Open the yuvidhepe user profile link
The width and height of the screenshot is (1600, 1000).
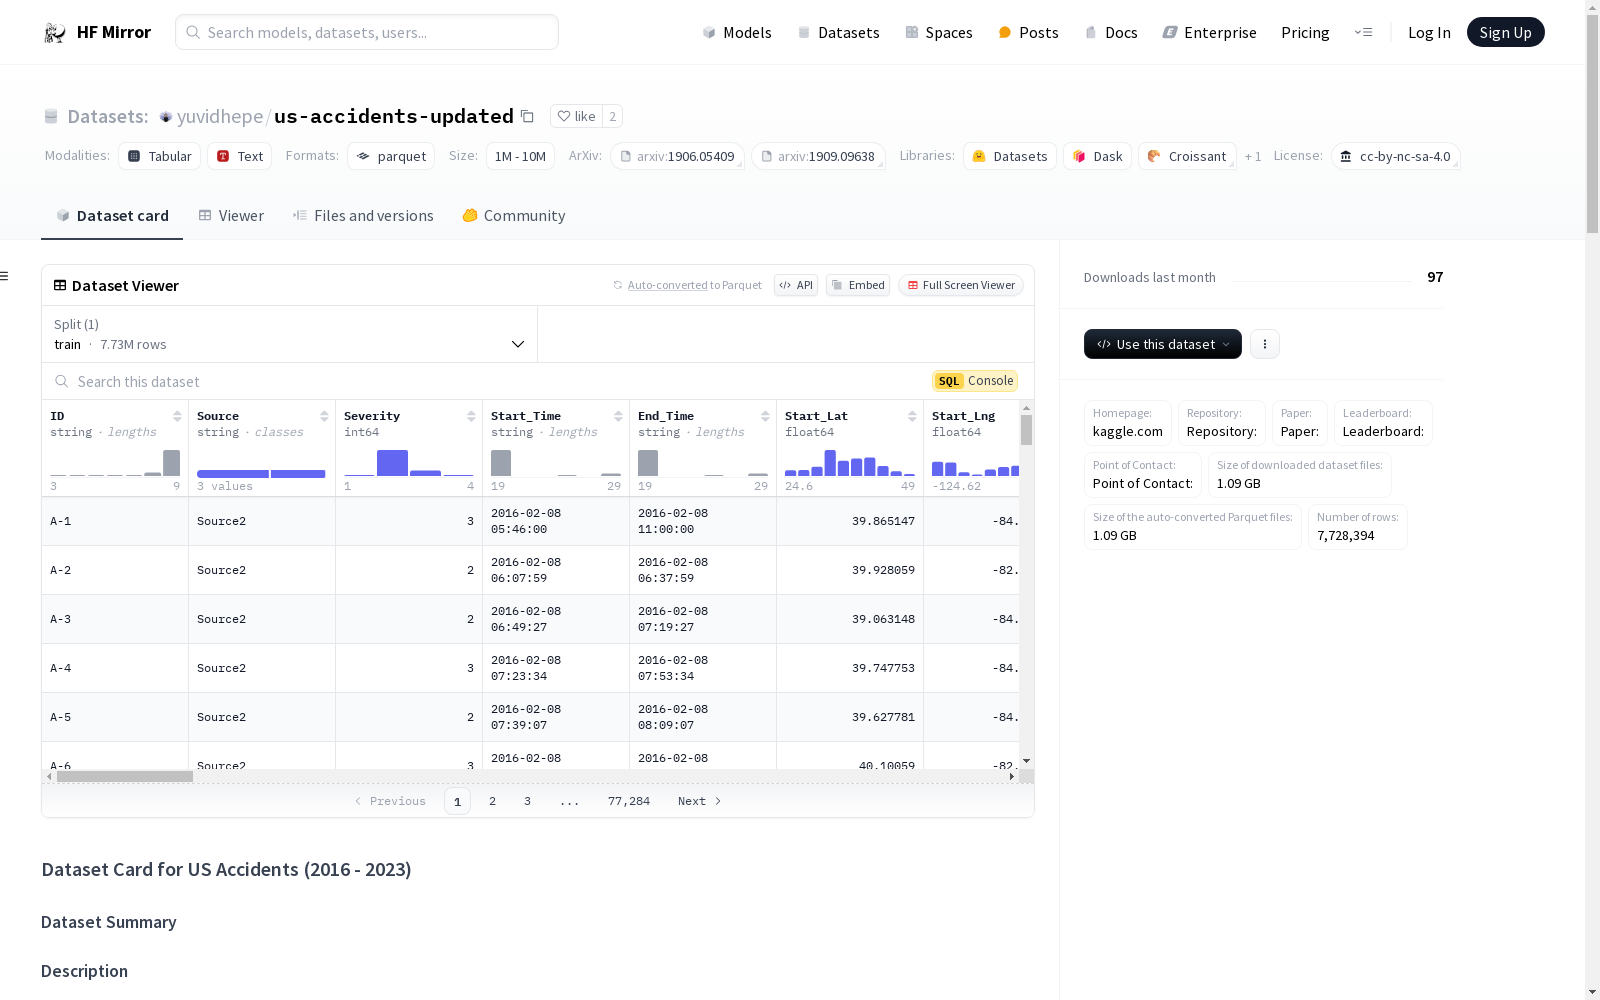219,117
